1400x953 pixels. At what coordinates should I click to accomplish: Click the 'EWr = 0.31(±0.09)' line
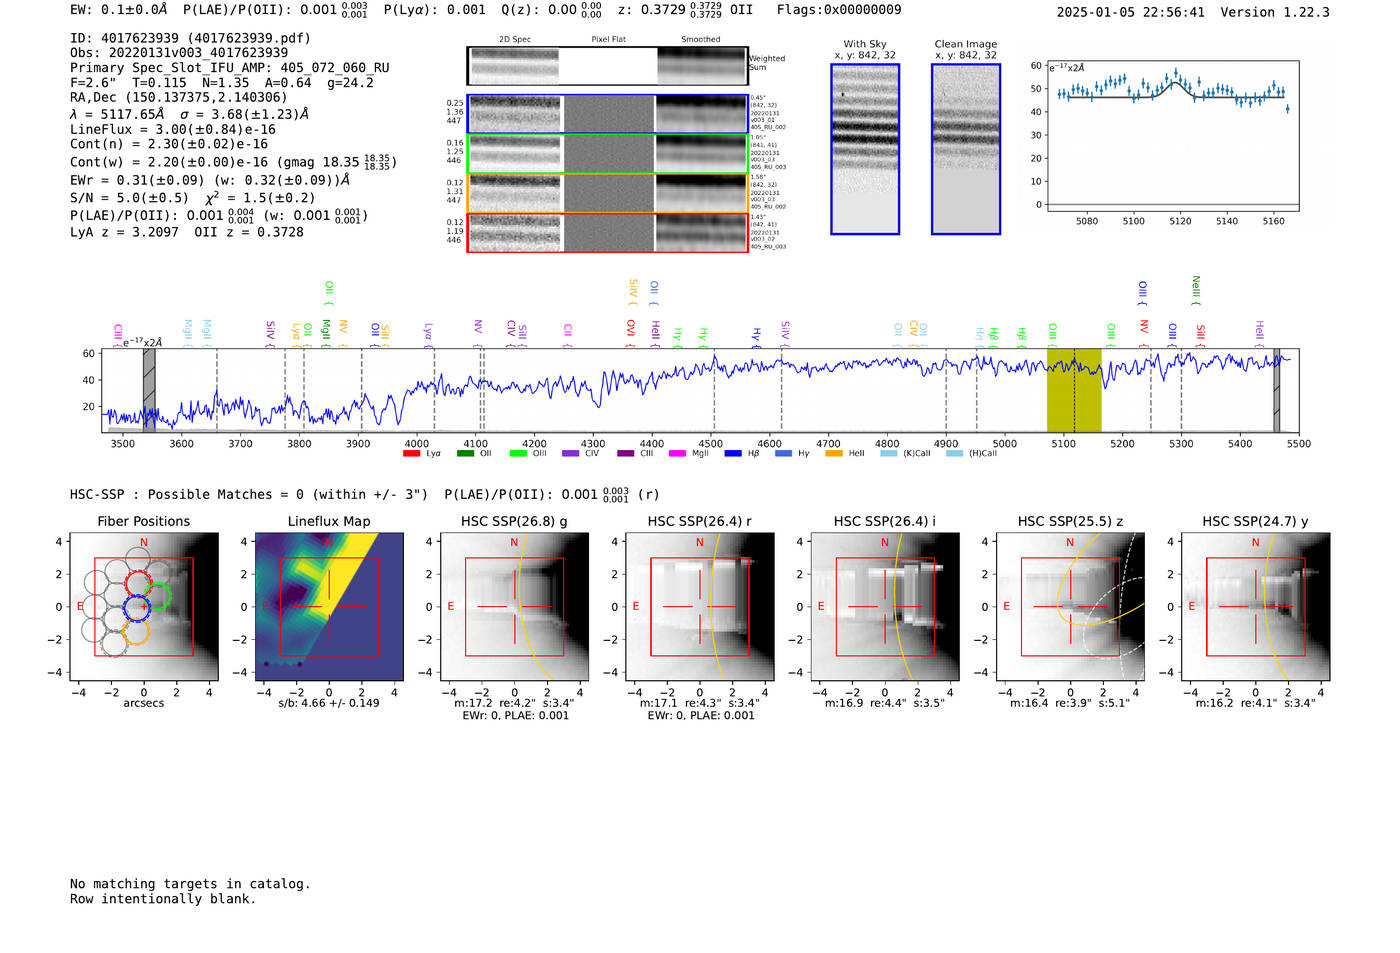tap(210, 180)
